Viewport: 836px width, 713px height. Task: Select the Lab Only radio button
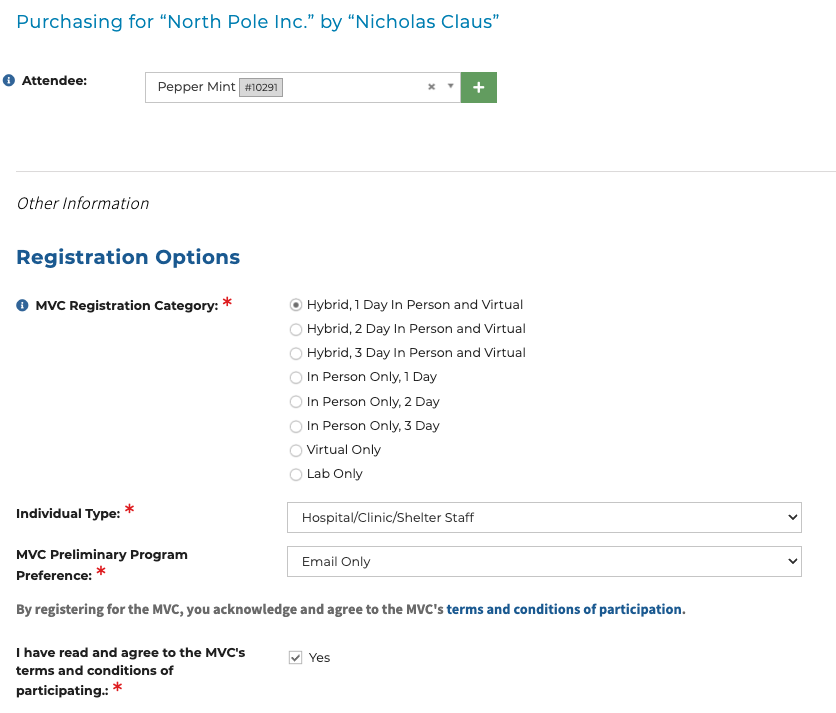(x=295, y=474)
